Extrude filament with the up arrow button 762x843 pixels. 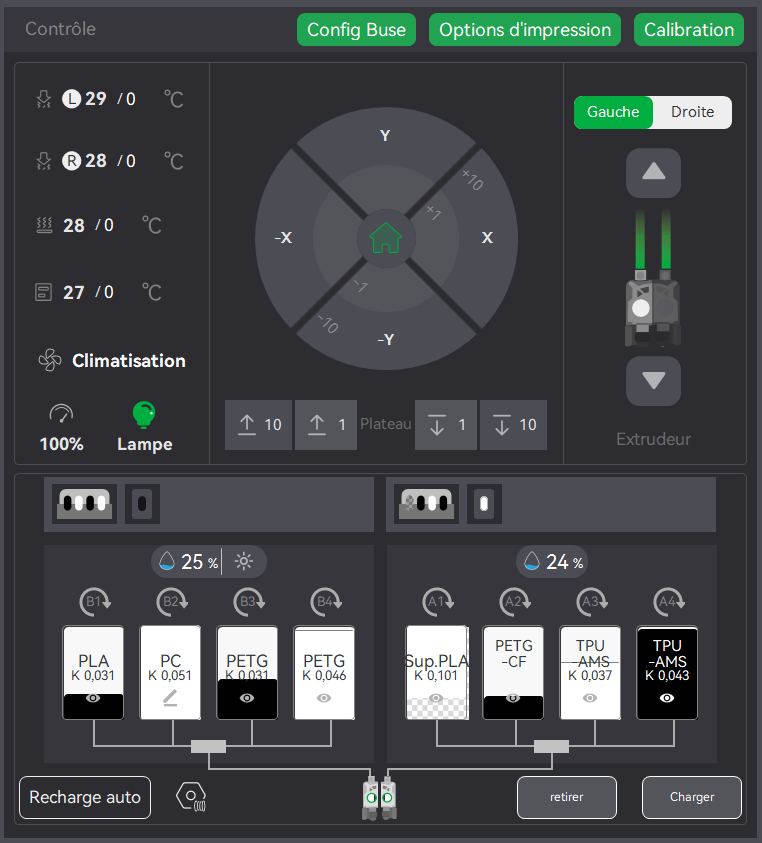(x=653, y=173)
